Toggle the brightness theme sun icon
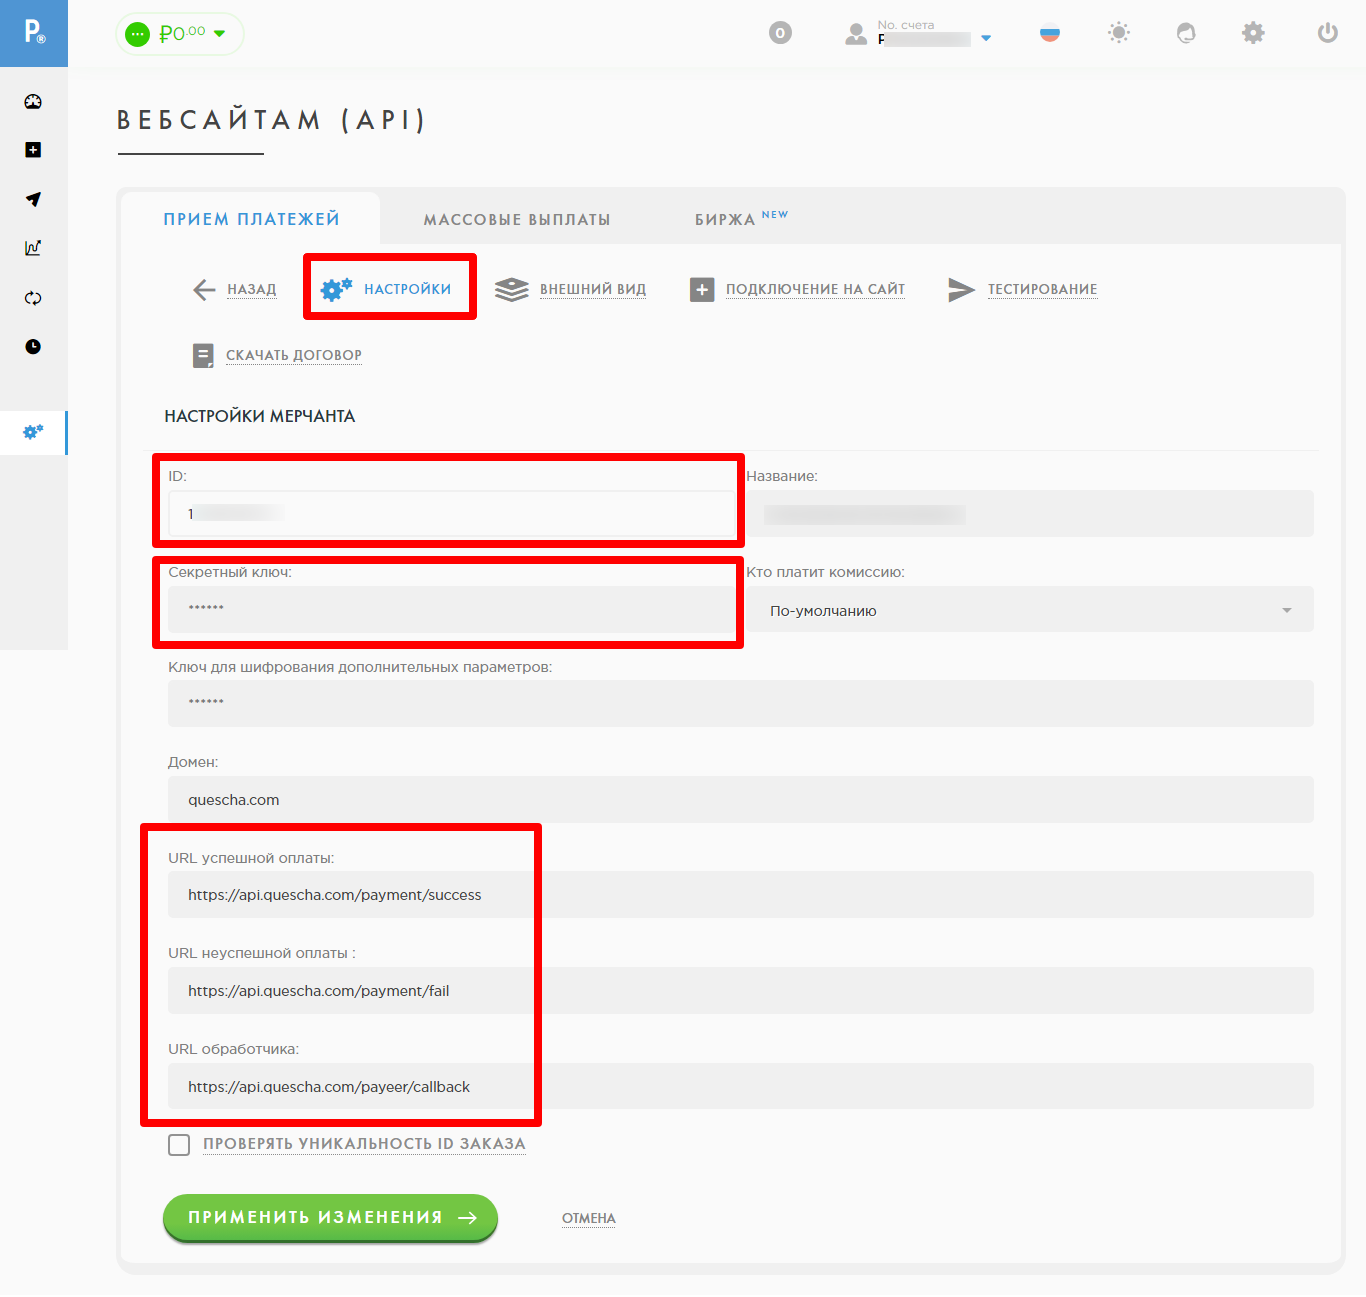The image size is (1366, 1297). [x=1118, y=33]
